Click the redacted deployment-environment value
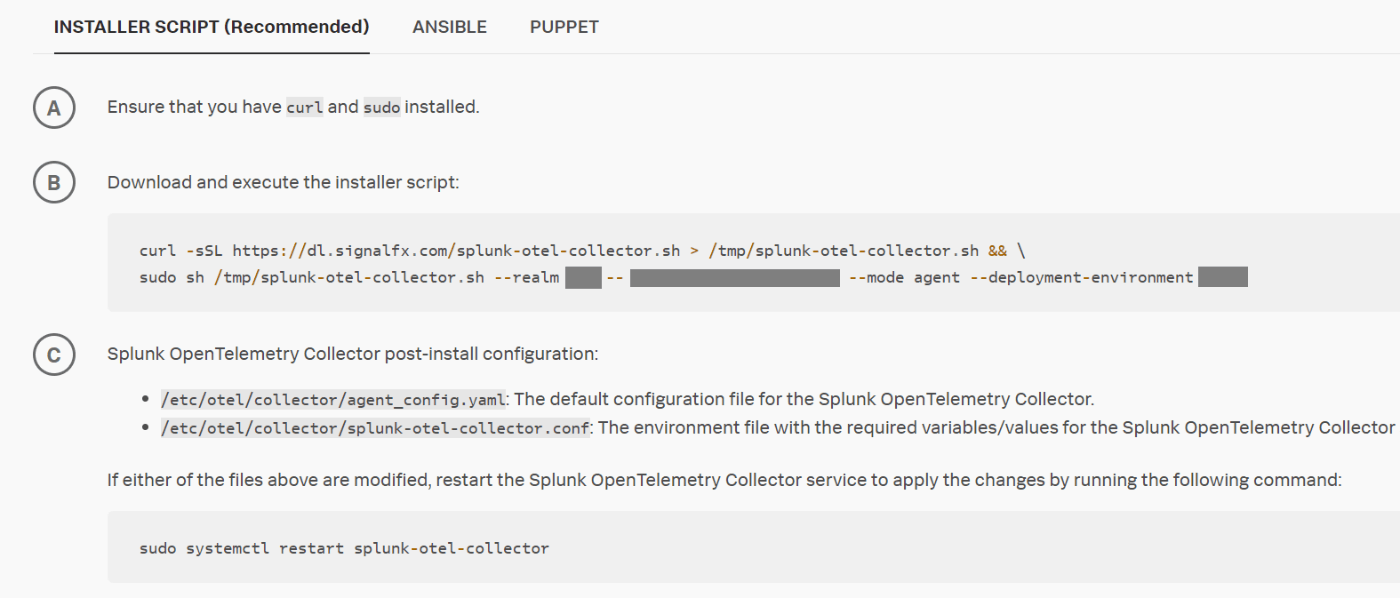 [1222, 277]
